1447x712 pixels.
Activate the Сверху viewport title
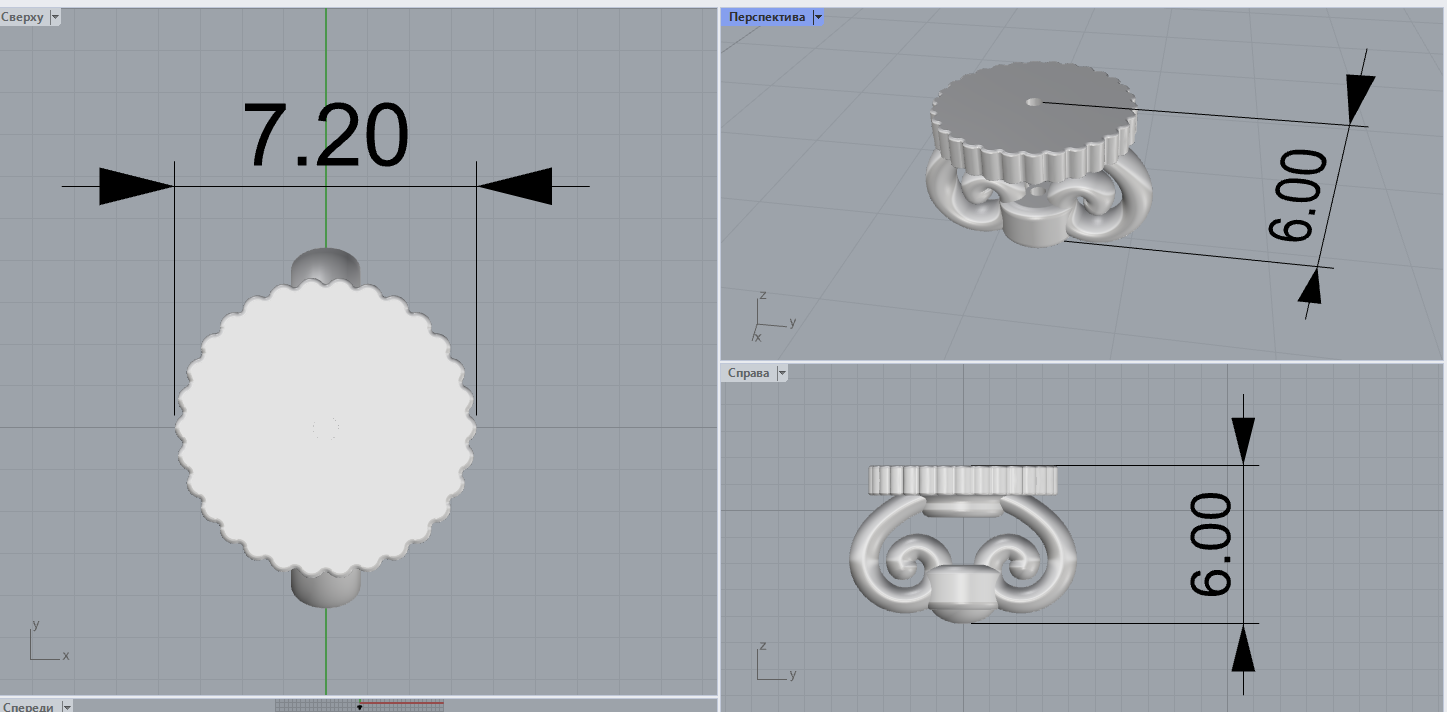[x=23, y=17]
